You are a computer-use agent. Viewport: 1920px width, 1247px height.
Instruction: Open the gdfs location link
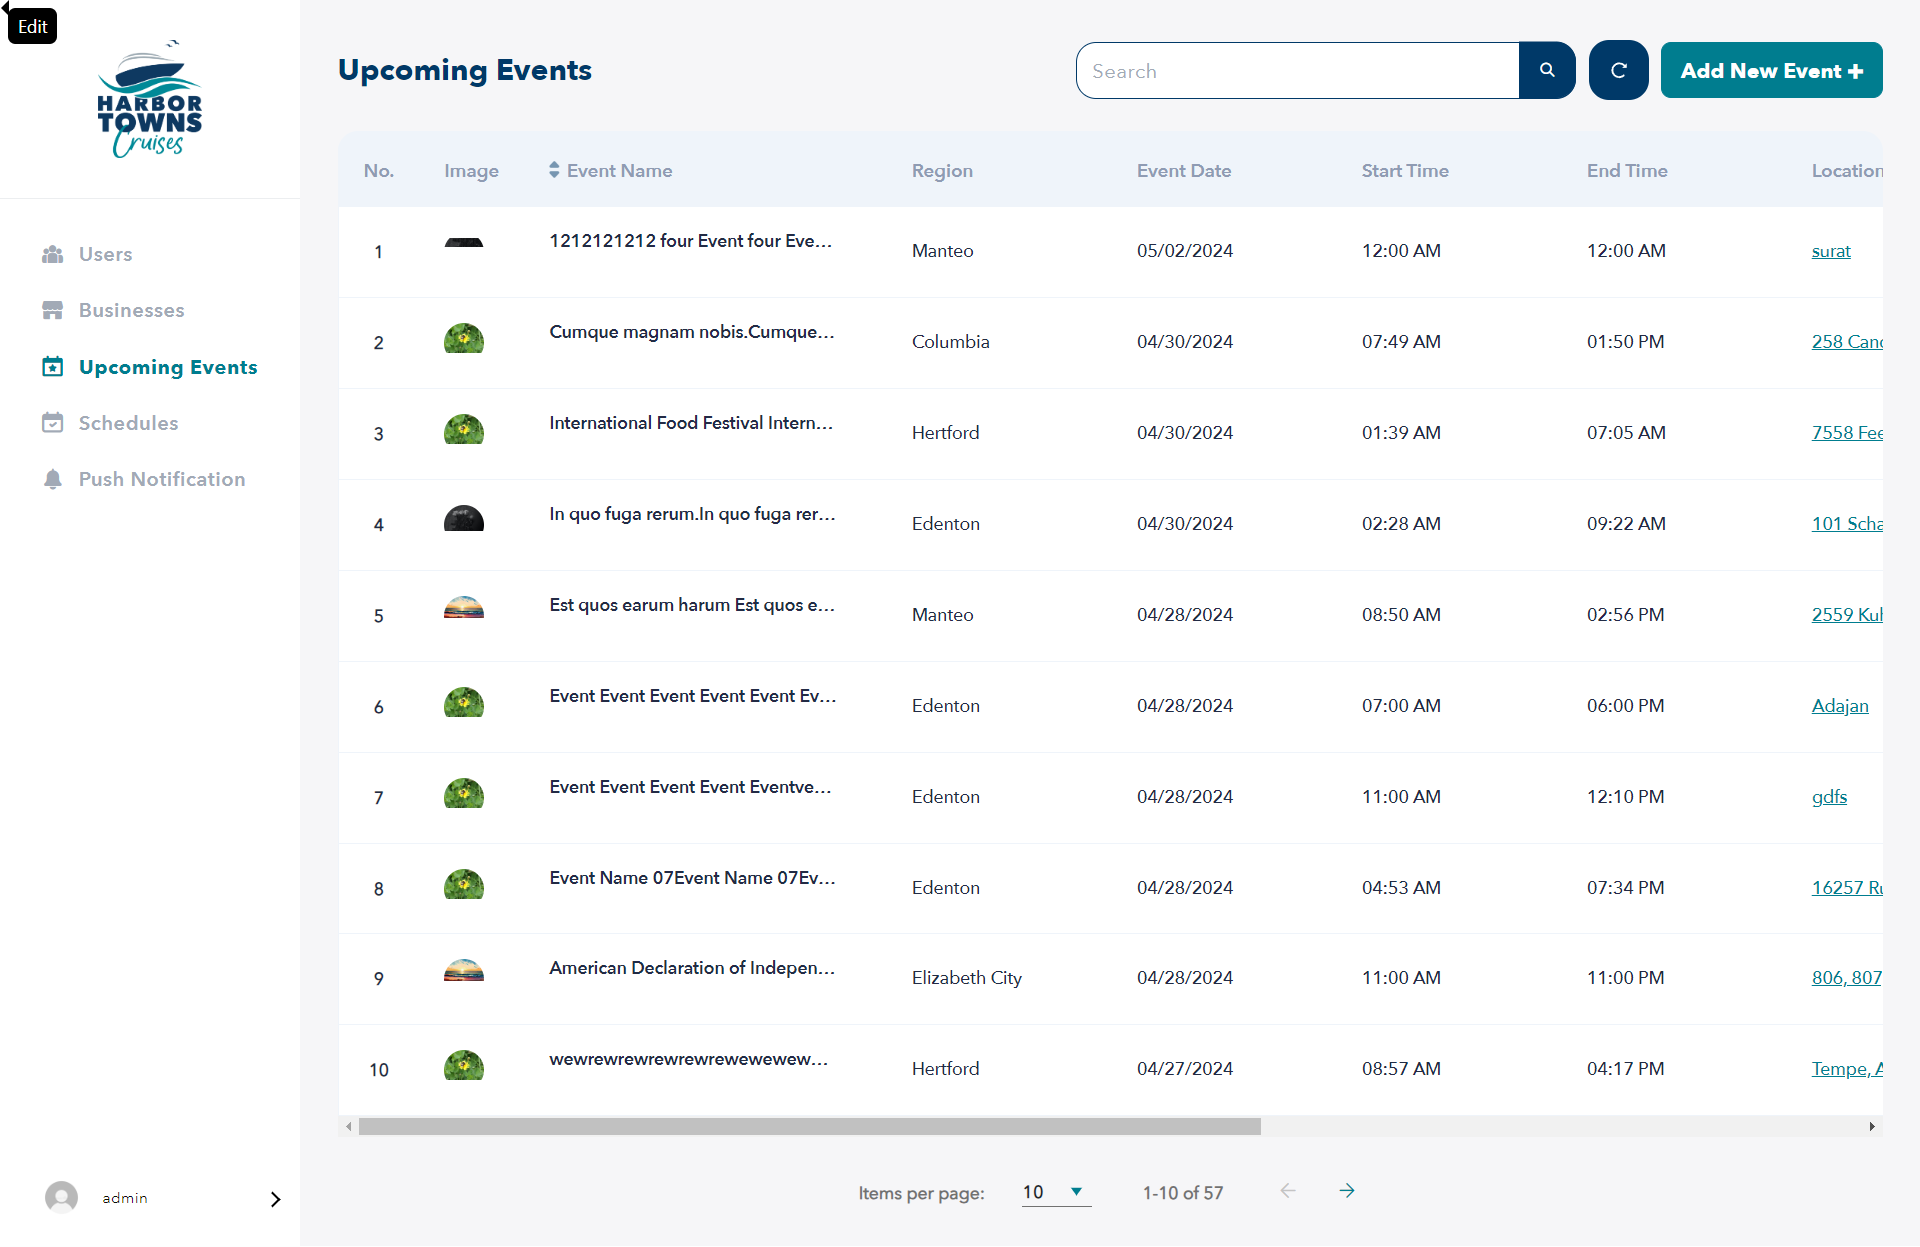1829,797
